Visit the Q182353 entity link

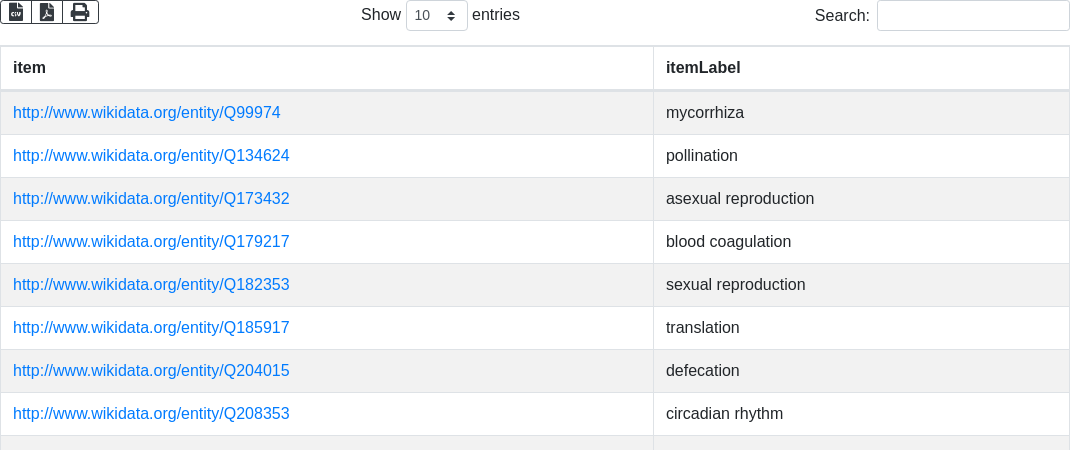click(x=151, y=285)
